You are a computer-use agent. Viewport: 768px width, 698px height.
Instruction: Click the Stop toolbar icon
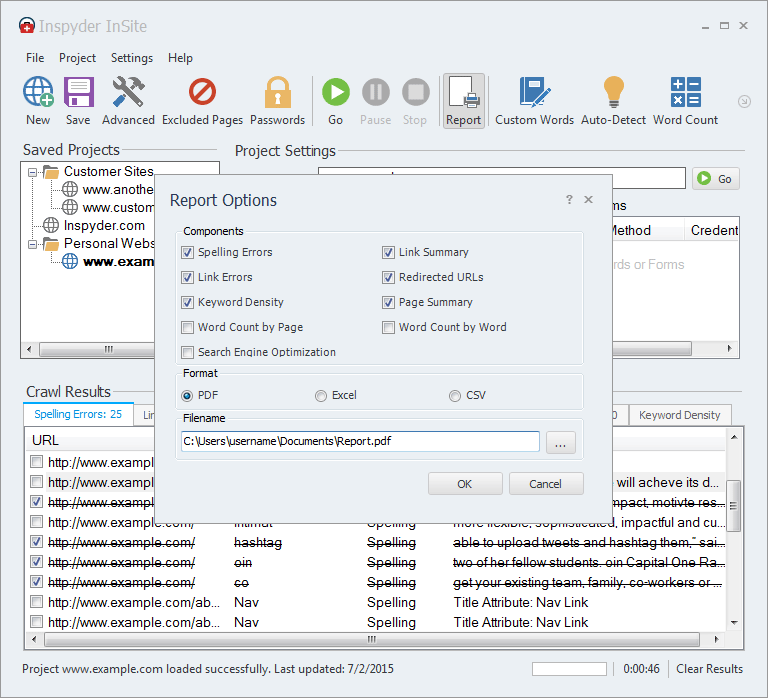(415, 92)
